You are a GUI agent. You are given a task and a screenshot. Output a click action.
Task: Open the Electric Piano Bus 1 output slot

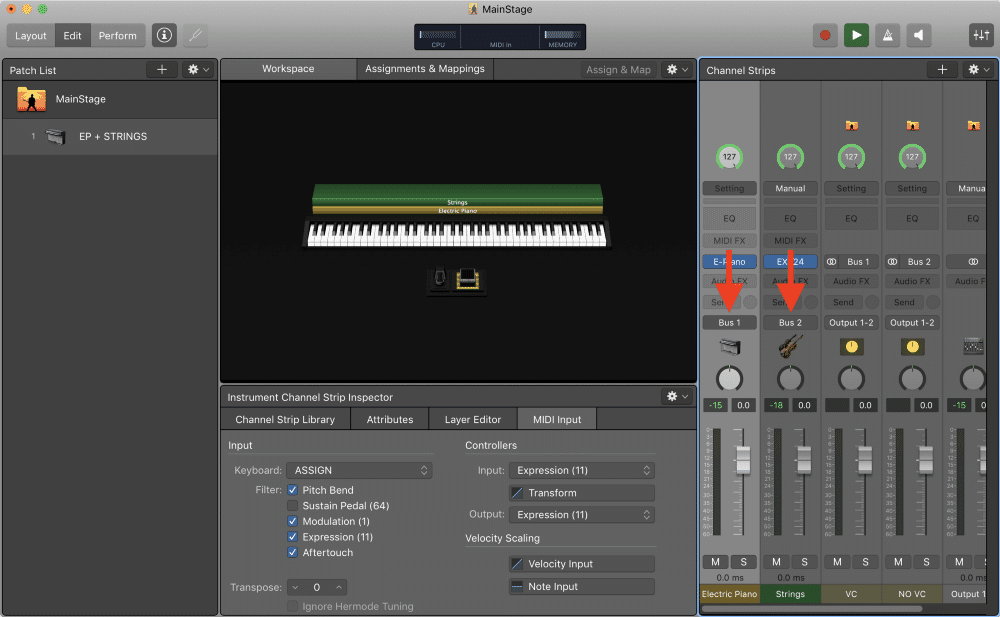click(730, 322)
